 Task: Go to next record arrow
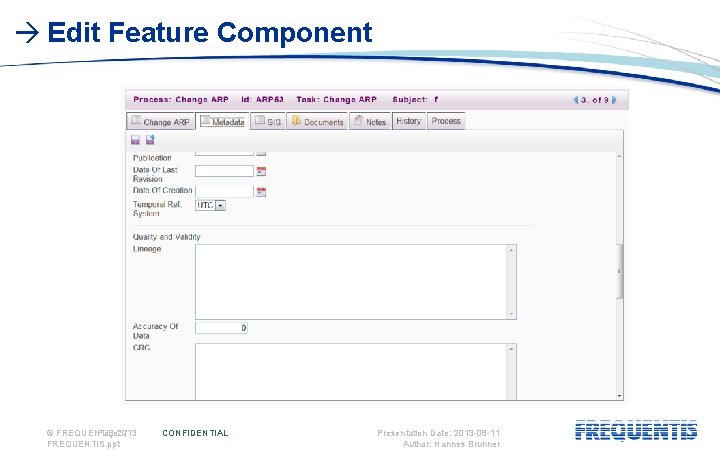(x=614, y=100)
